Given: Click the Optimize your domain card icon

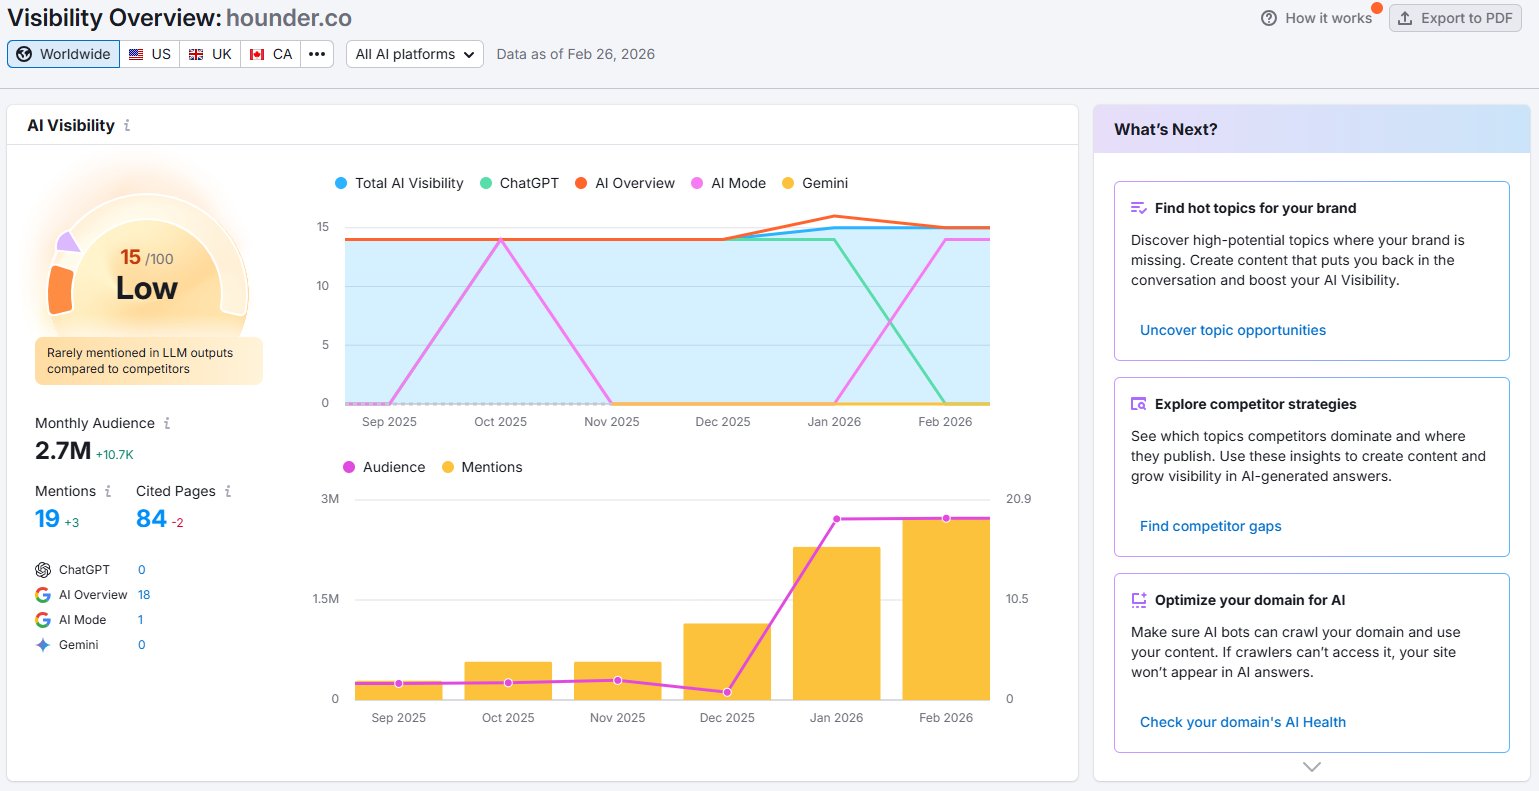Looking at the screenshot, I should click(x=1138, y=600).
